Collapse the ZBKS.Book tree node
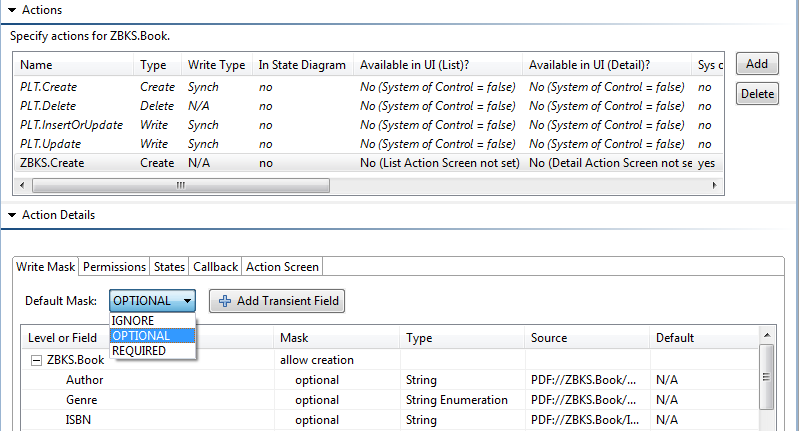This screenshot has width=799, height=431. 35,360
